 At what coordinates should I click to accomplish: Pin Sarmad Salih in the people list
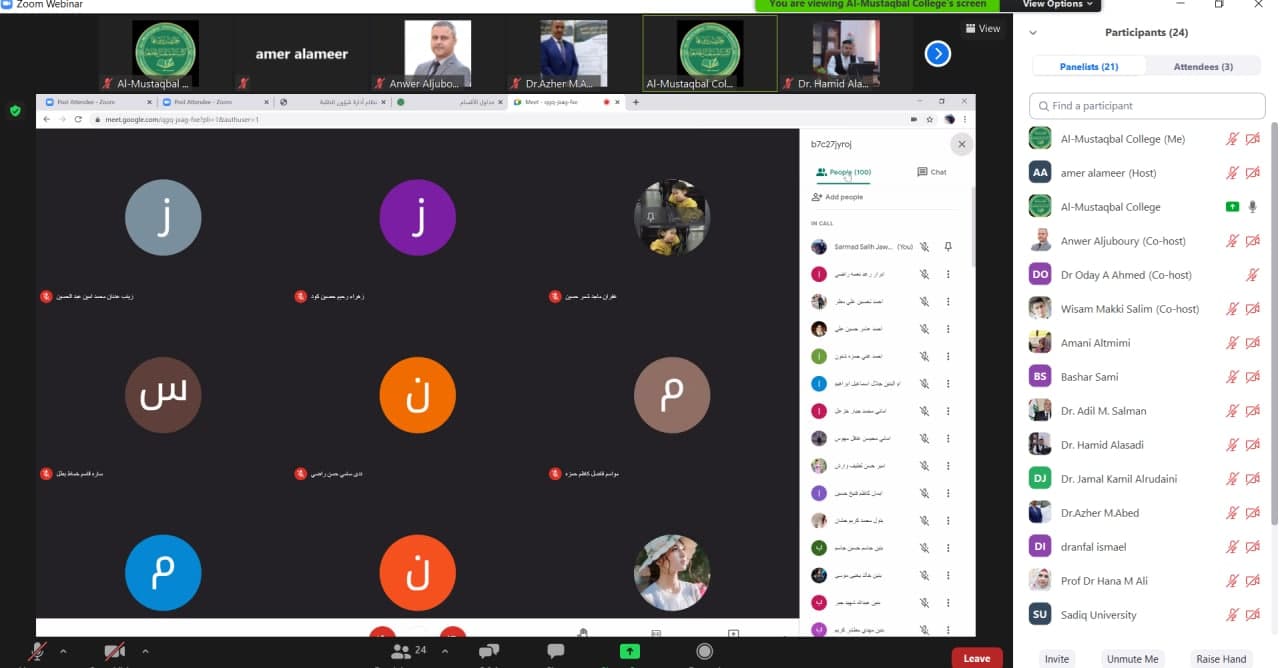(948, 246)
